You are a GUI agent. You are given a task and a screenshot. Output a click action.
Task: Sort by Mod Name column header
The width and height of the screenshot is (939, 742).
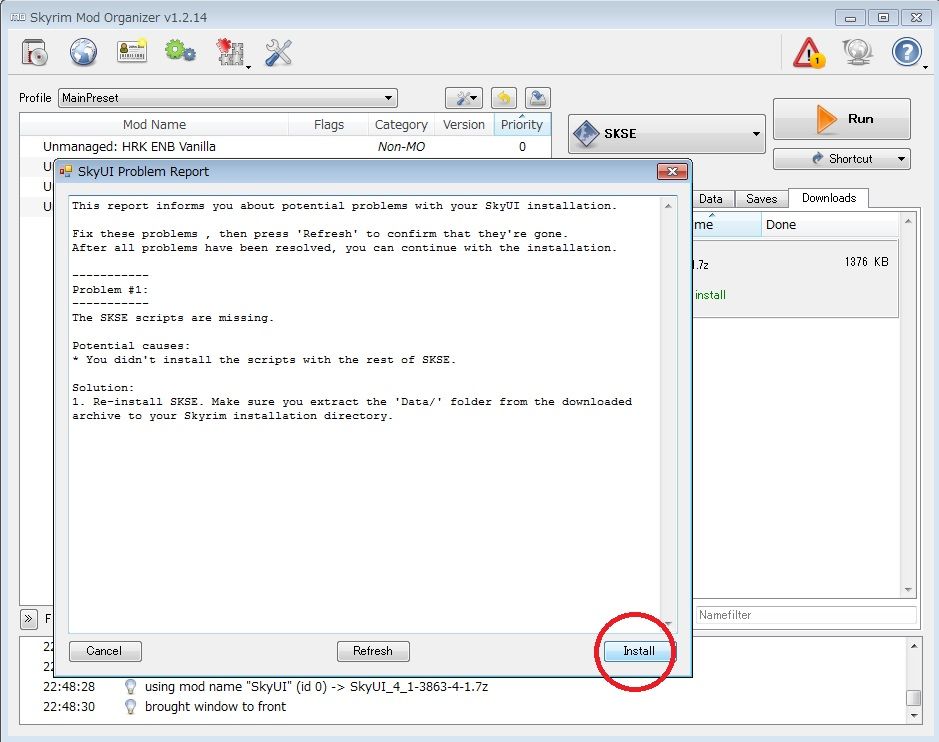click(x=155, y=125)
